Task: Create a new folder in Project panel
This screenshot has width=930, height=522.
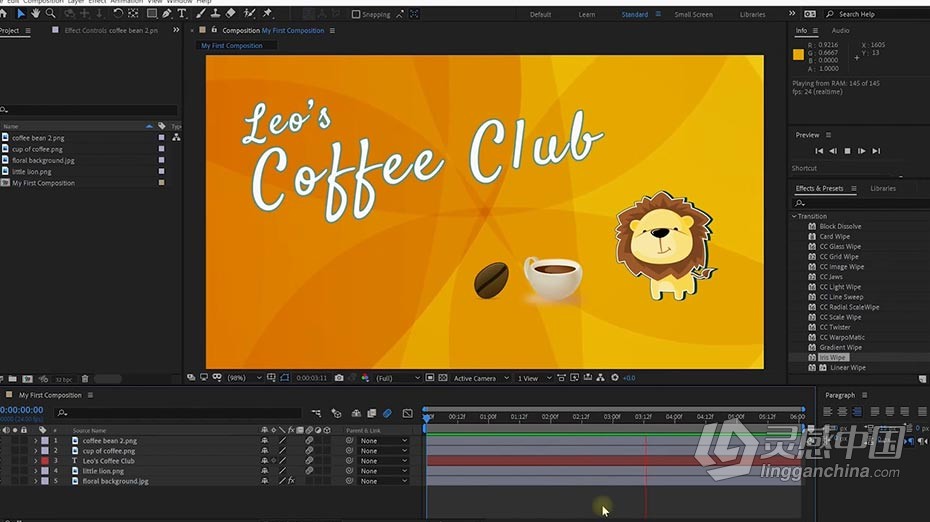Action: 12,379
